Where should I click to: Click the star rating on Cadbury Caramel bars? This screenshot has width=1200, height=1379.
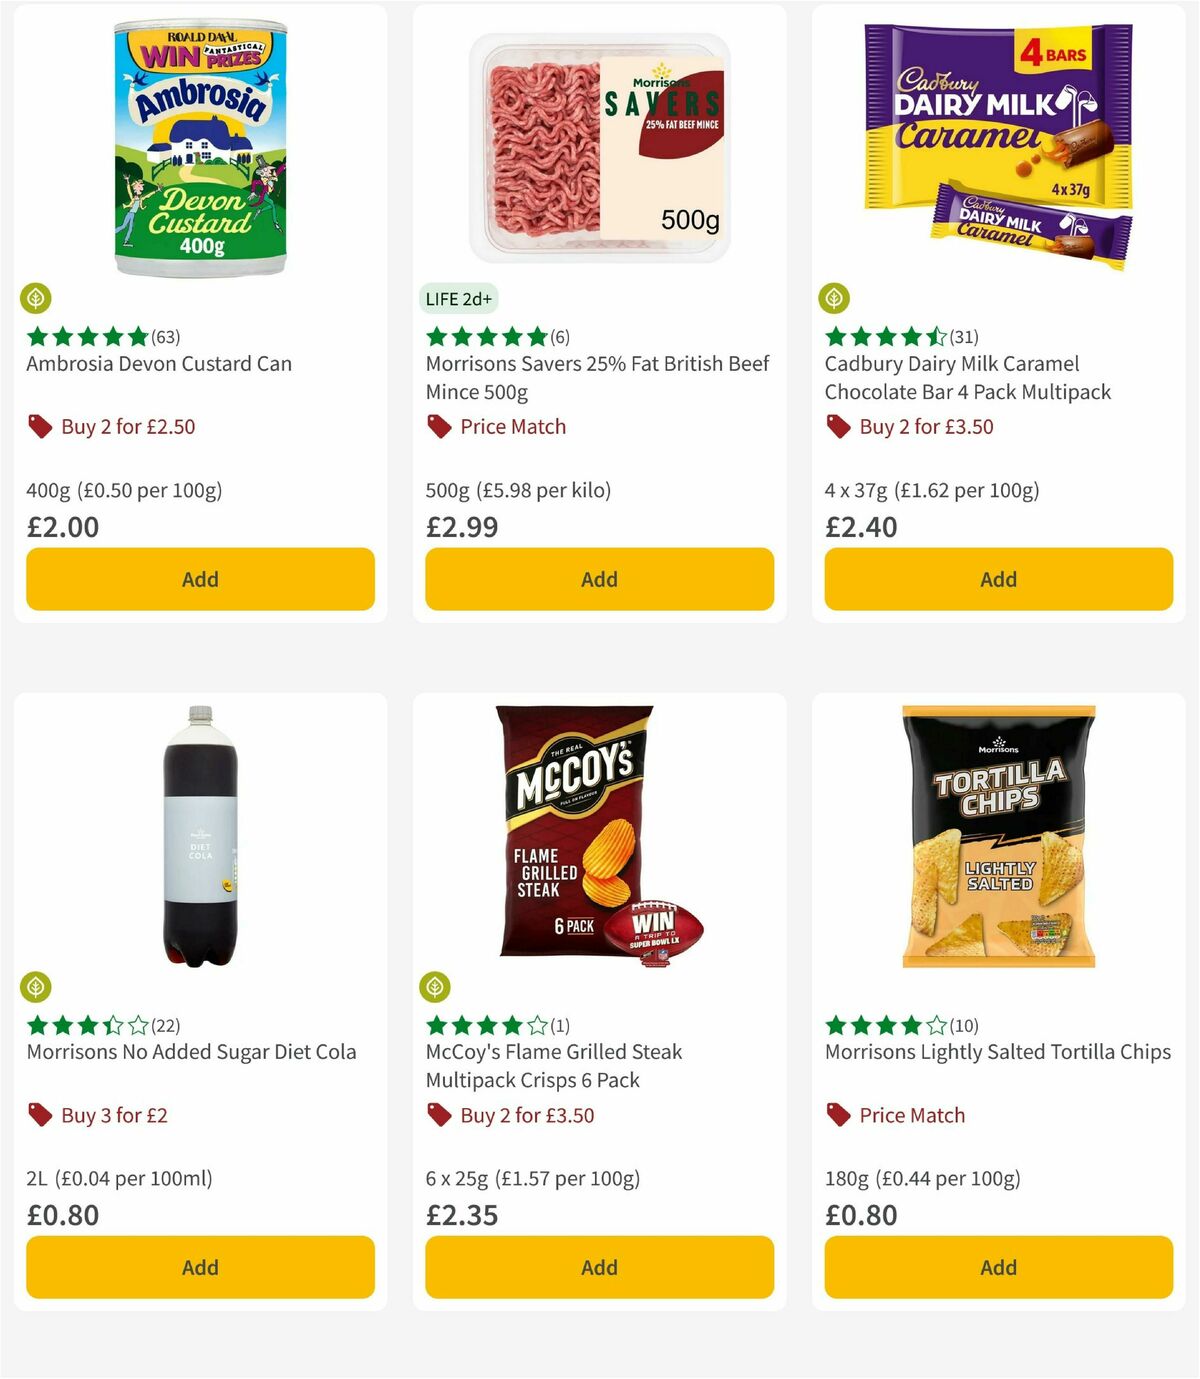point(881,337)
